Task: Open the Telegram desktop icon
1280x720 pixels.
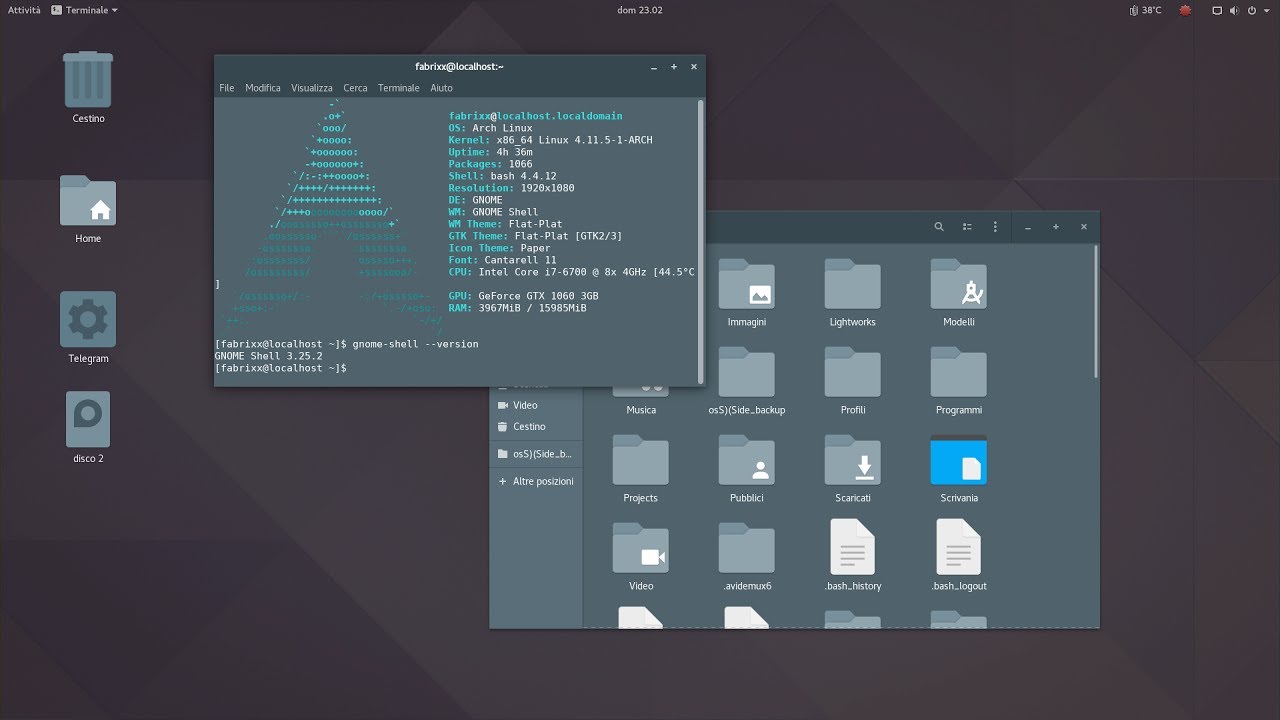Action: pos(88,320)
